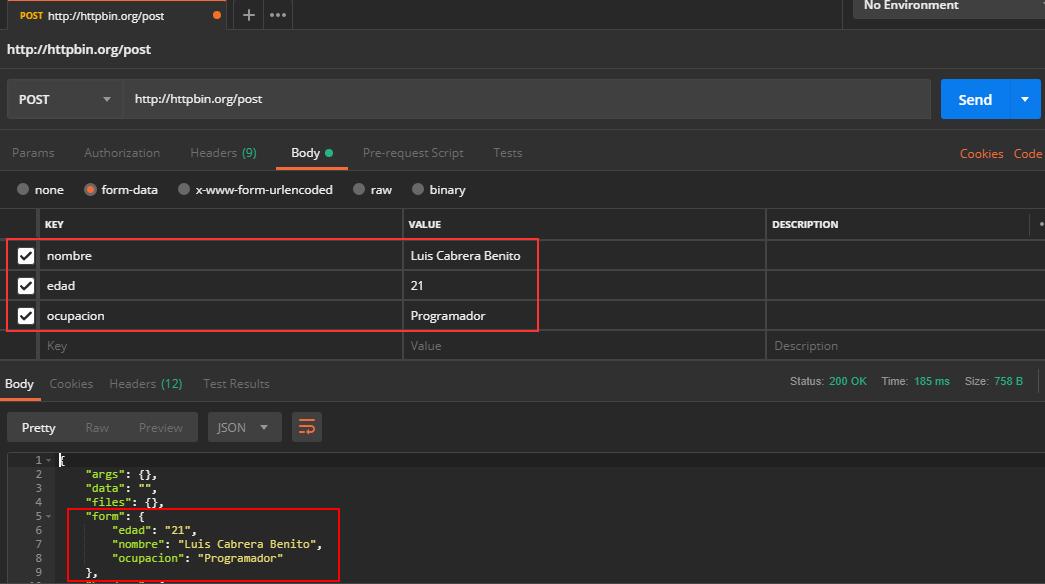
Task: Open the Headers (9) request tab
Action: pyautogui.click(x=223, y=153)
